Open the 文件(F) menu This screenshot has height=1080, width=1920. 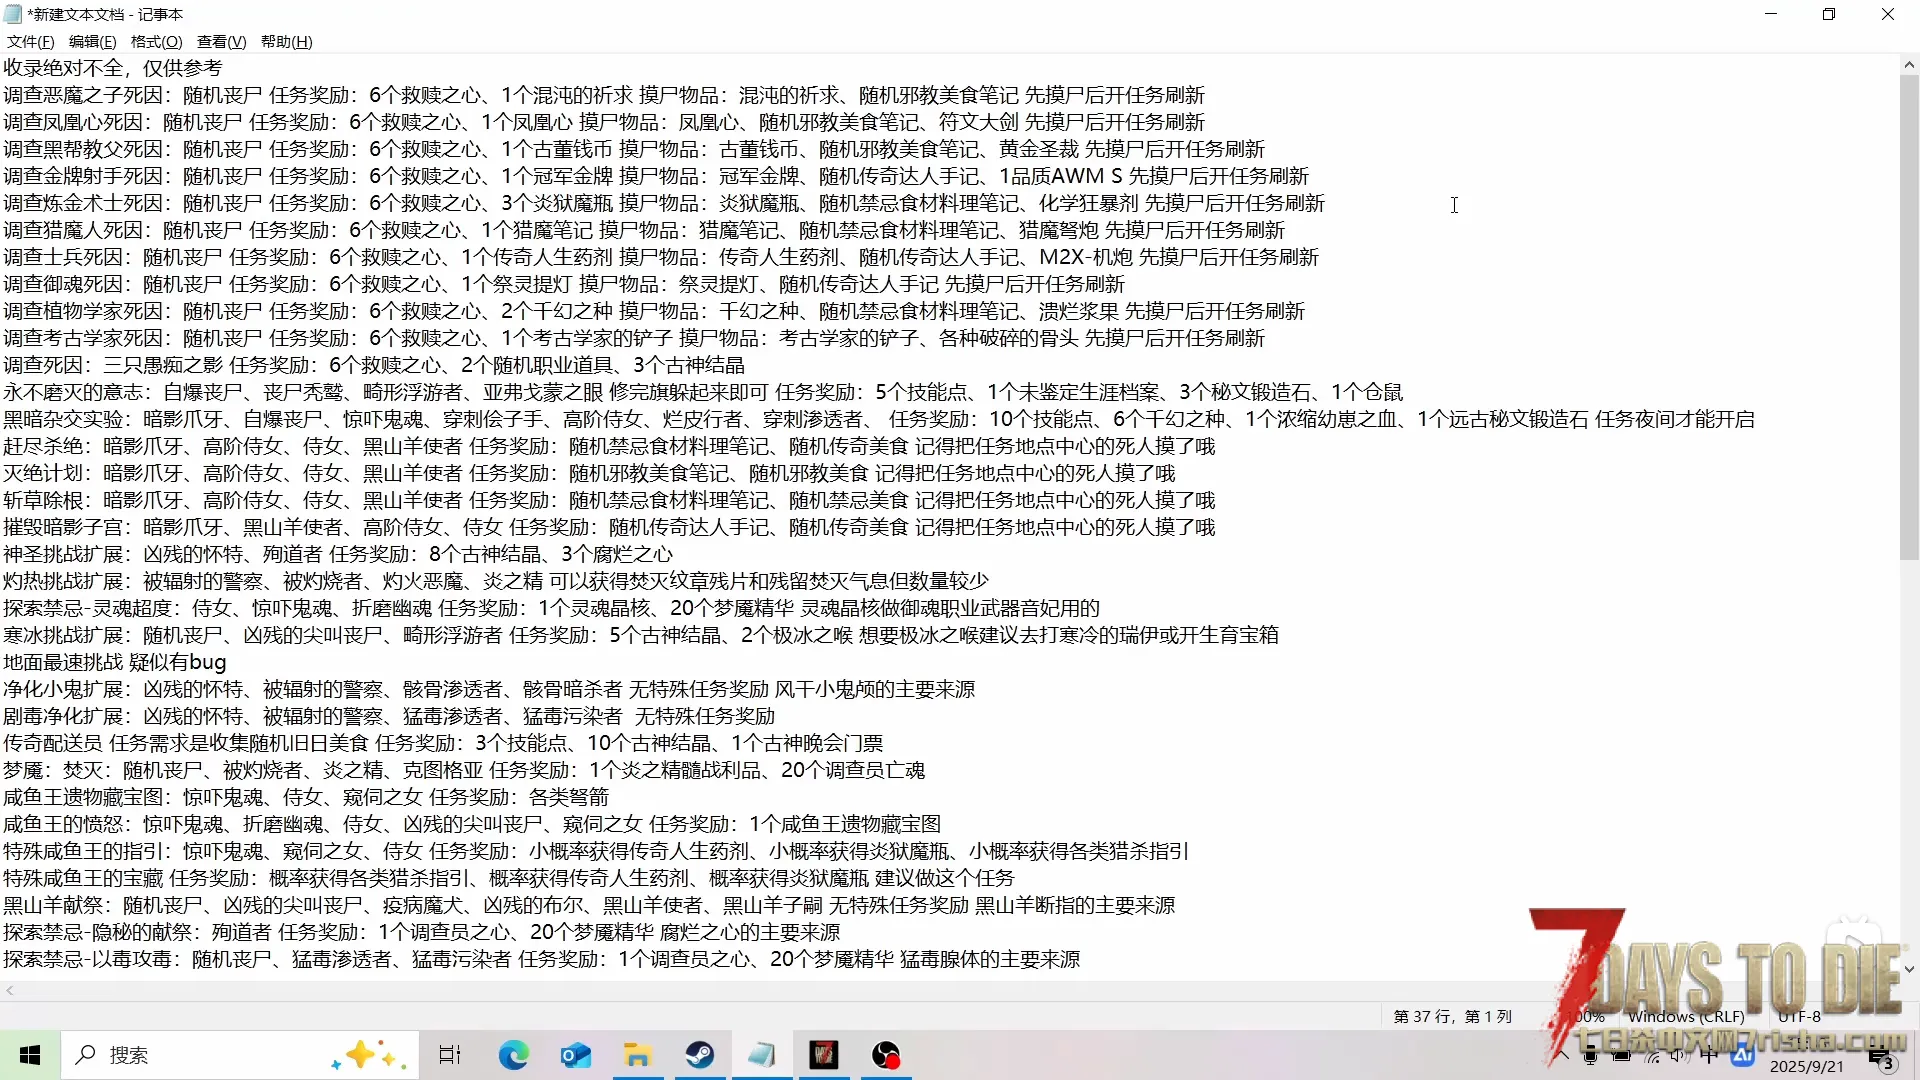coord(30,41)
